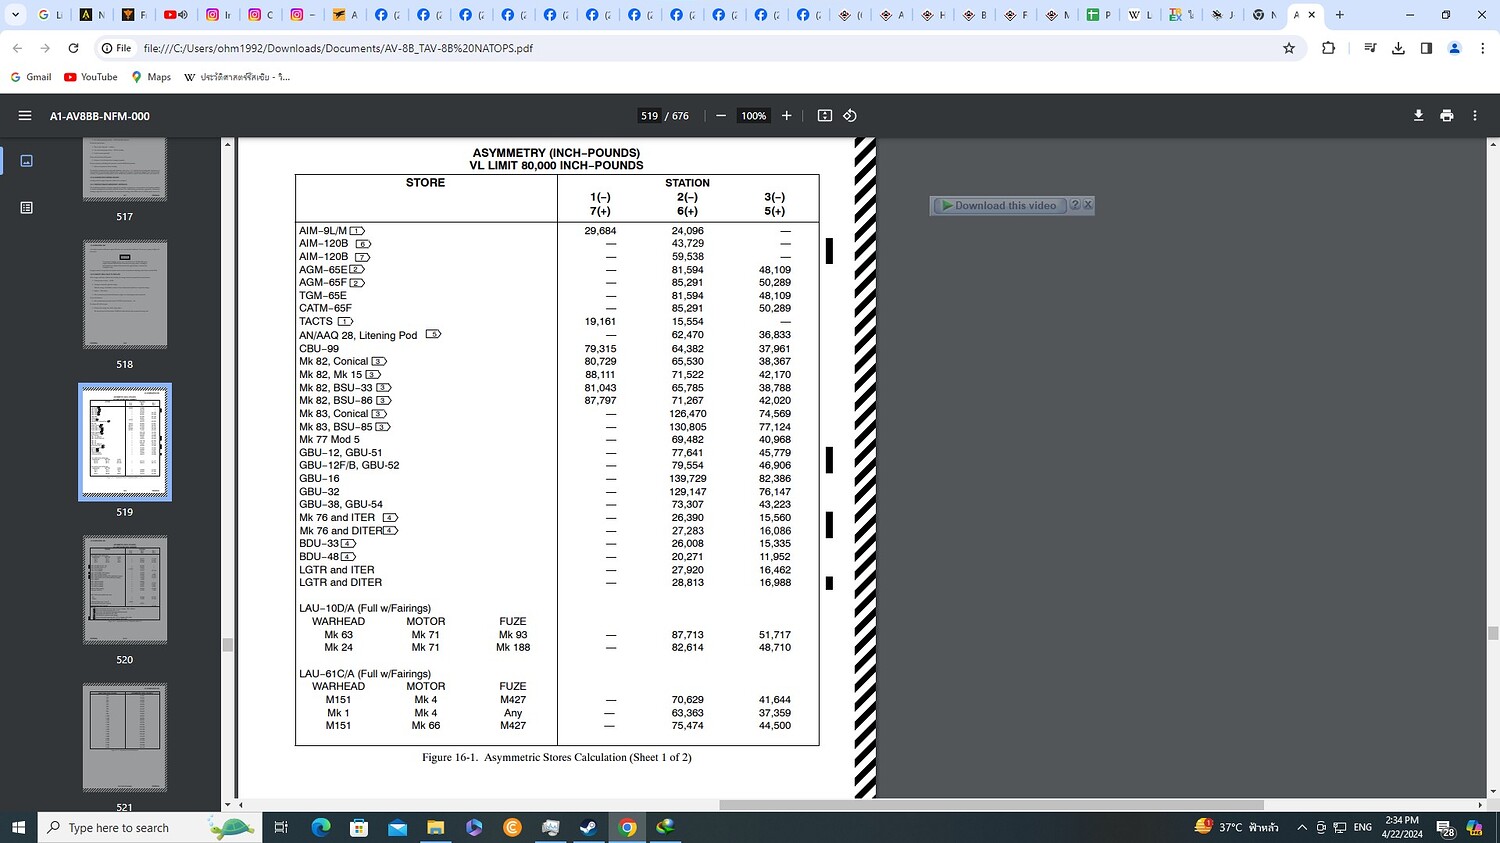The width and height of the screenshot is (1500, 843).
Task: Rotate the PDF counterclockwise
Action: point(850,116)
